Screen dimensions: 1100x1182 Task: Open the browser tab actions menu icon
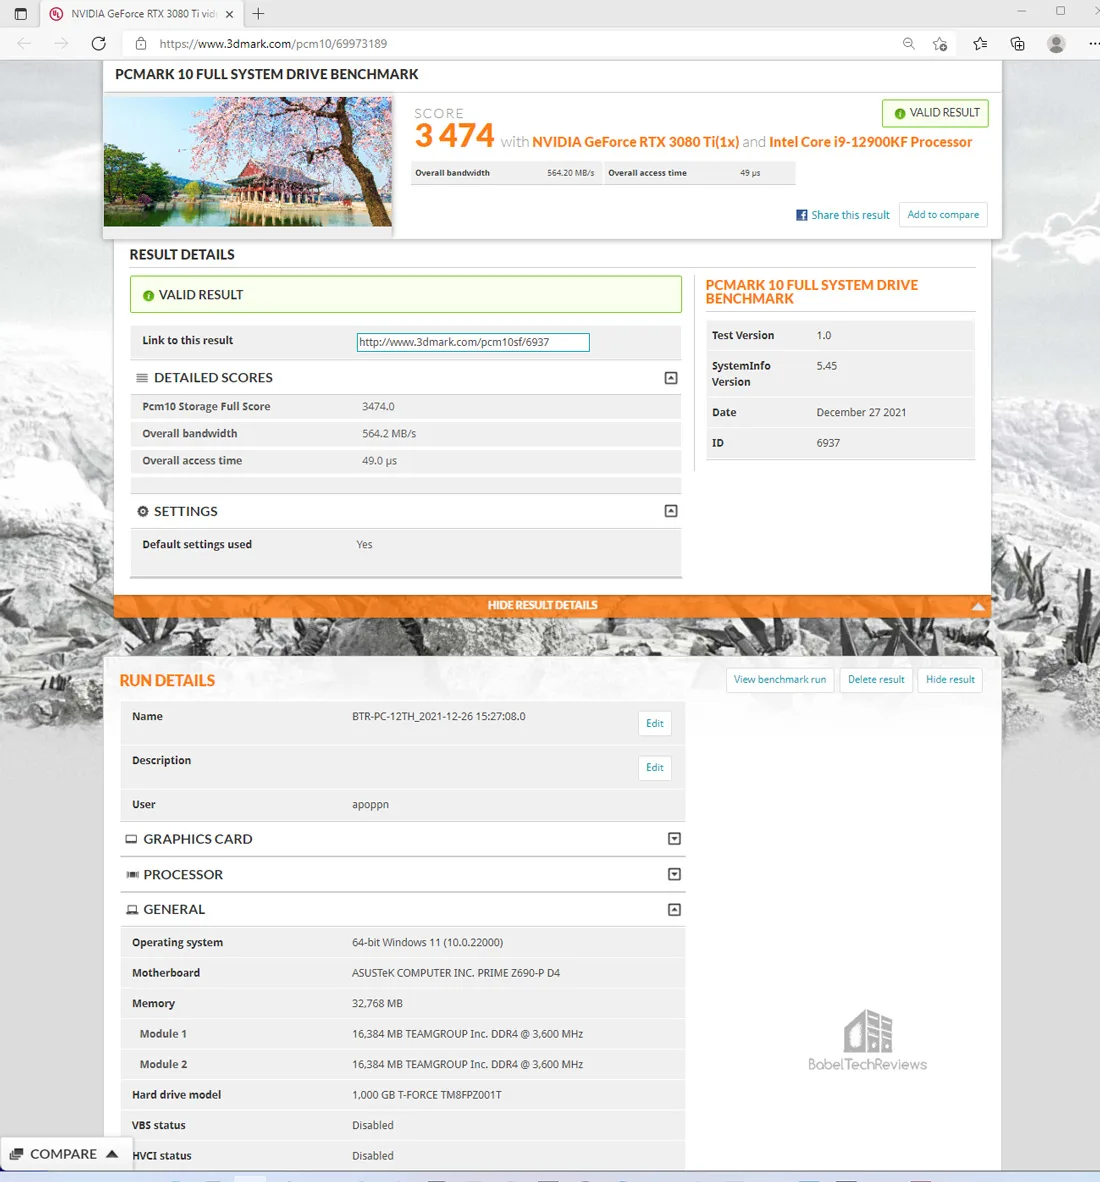(20, 14)
